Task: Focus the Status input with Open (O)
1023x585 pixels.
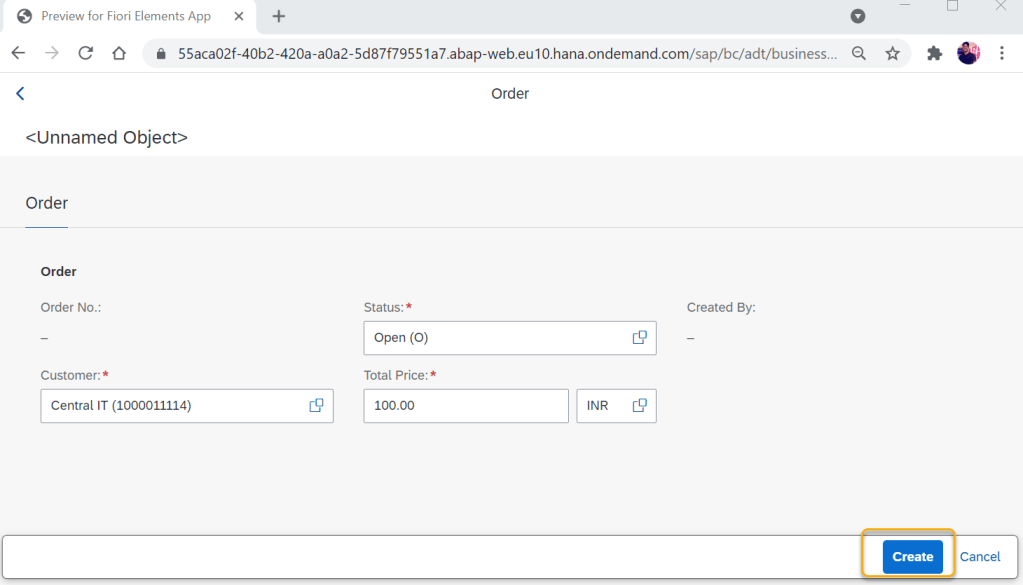Action: 510,338
